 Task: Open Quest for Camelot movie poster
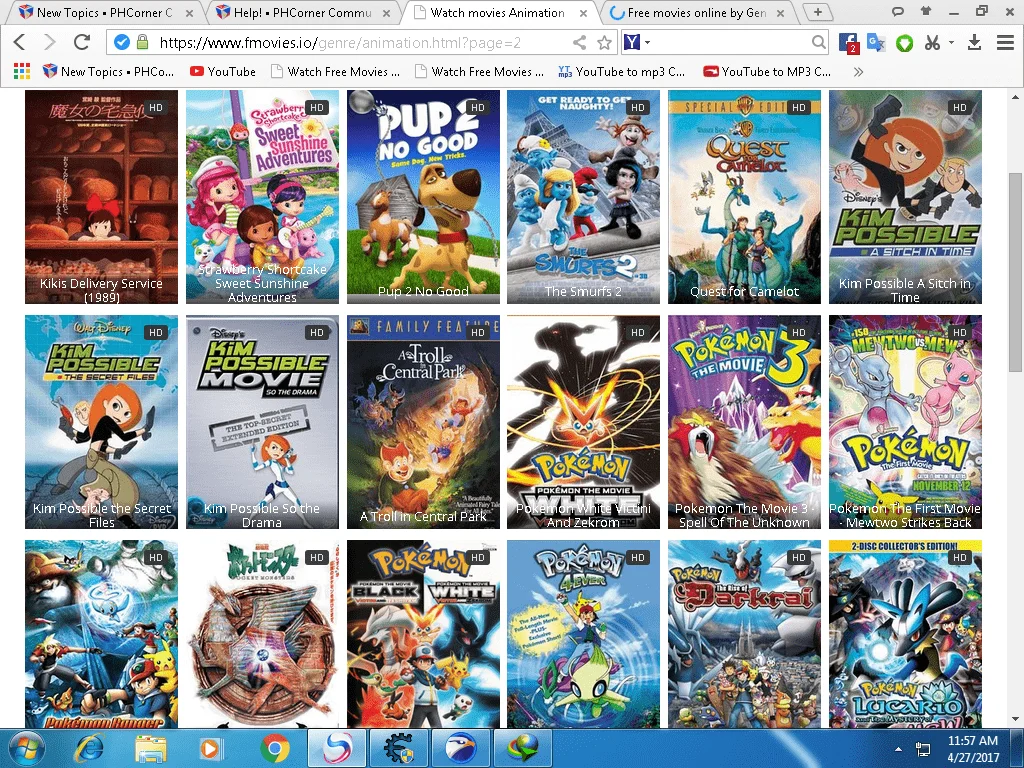coord(744,197)
